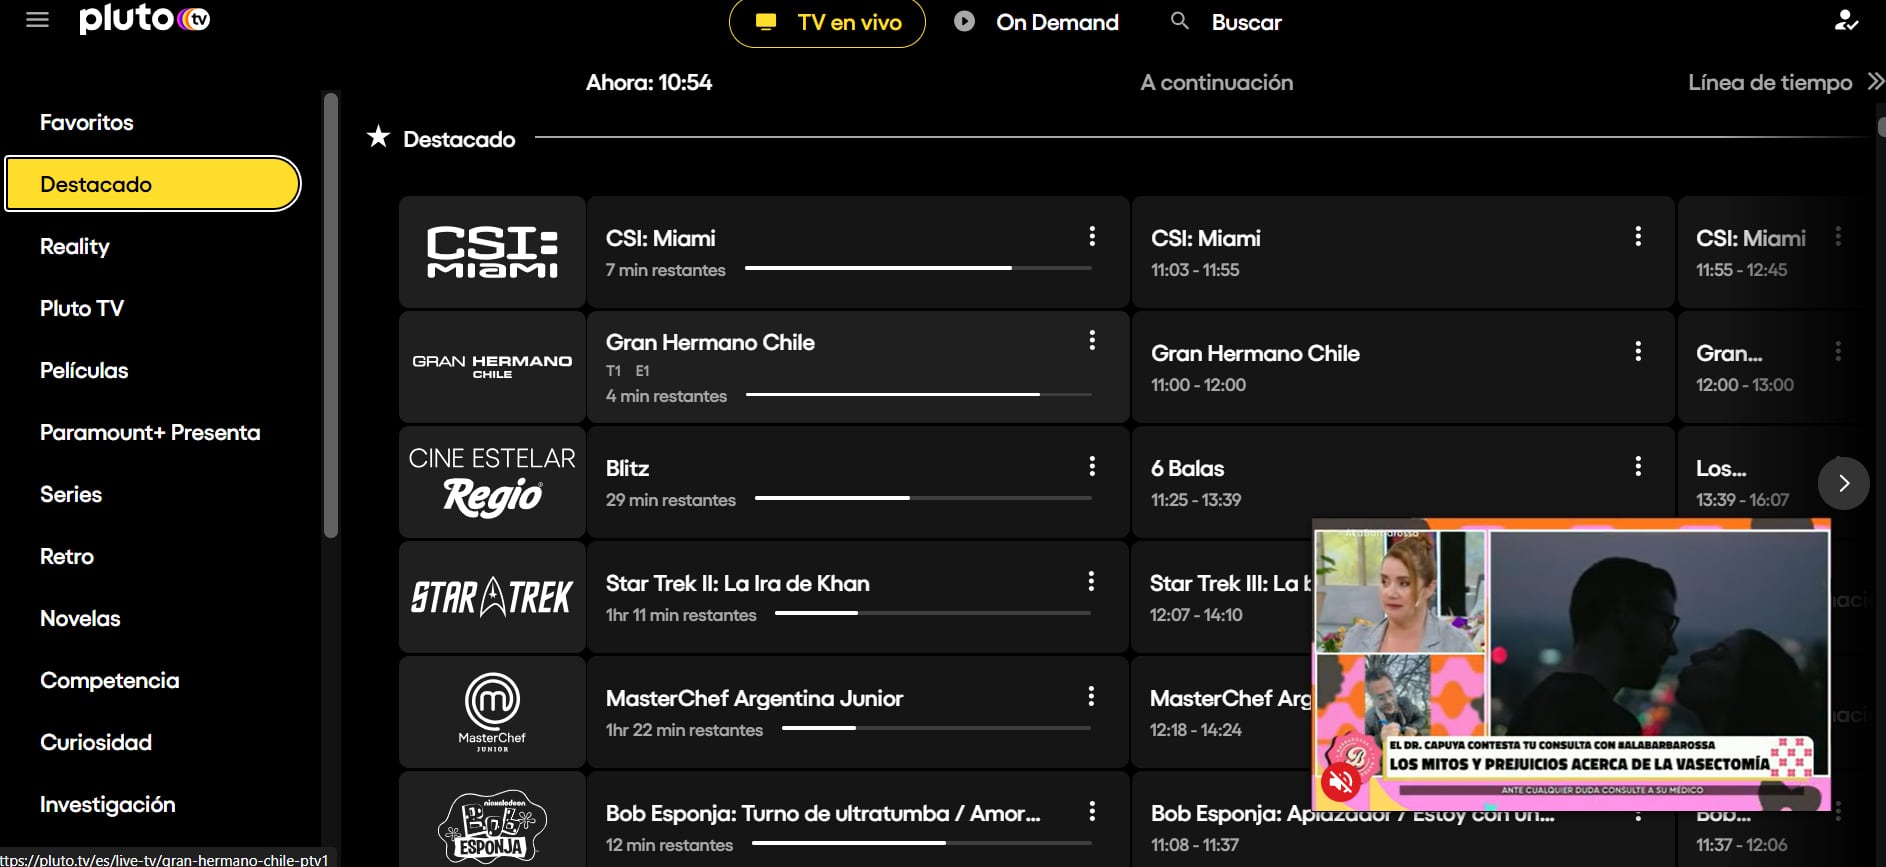Open options for current CSI: Miami program
Viewport: 1886px width, 867px height.
pos(1092,236)
